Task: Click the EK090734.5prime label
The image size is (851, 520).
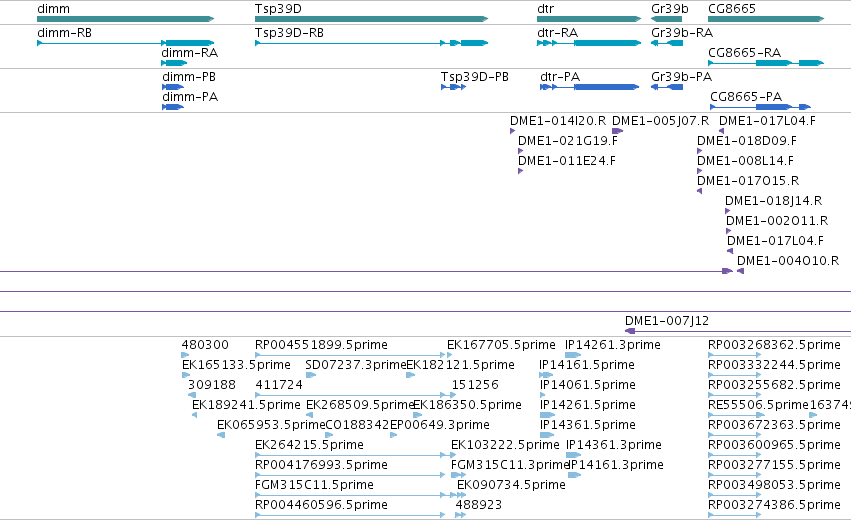Action: click(x=511, y=485)
